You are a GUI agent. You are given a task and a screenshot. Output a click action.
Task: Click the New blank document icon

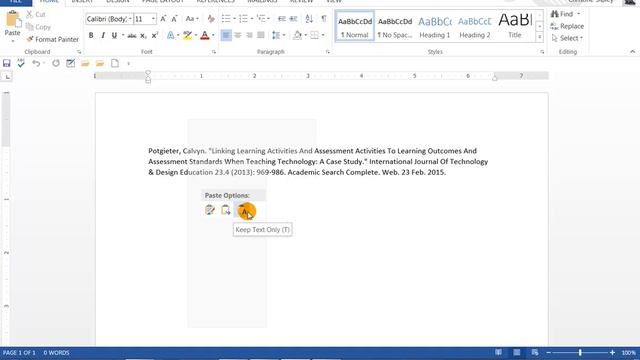115,63
